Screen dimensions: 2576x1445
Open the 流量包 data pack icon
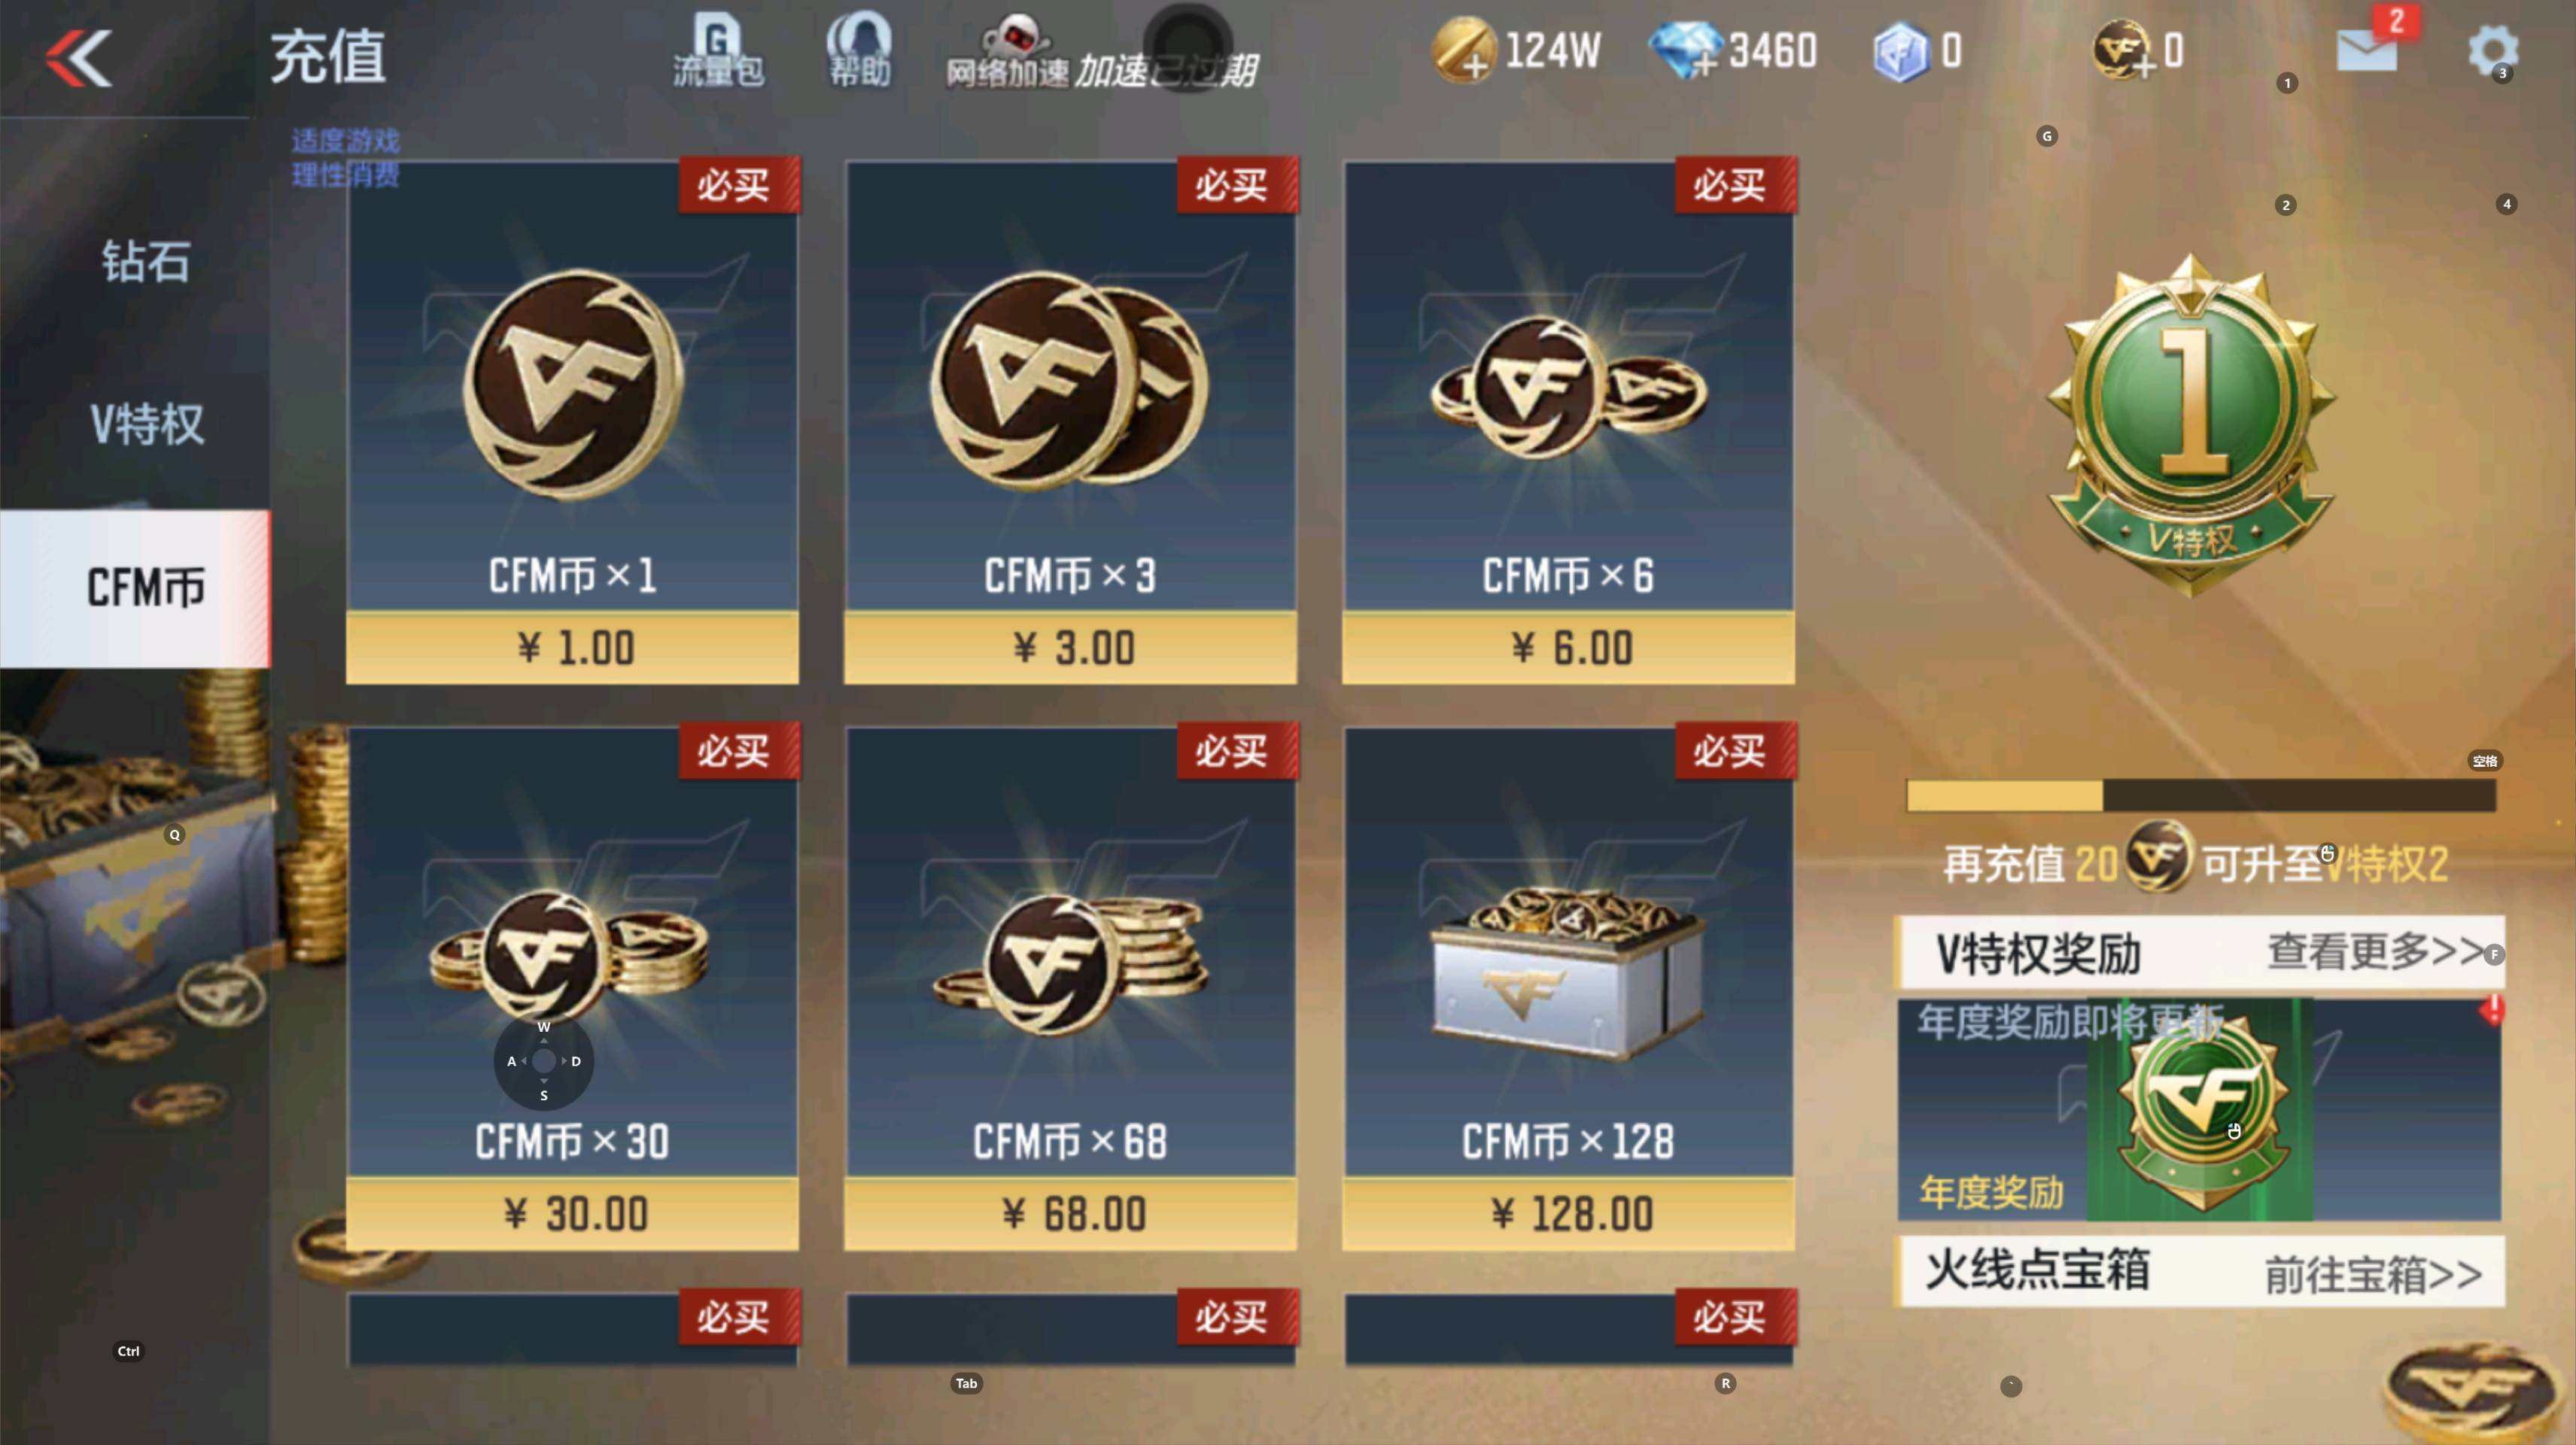718,50
